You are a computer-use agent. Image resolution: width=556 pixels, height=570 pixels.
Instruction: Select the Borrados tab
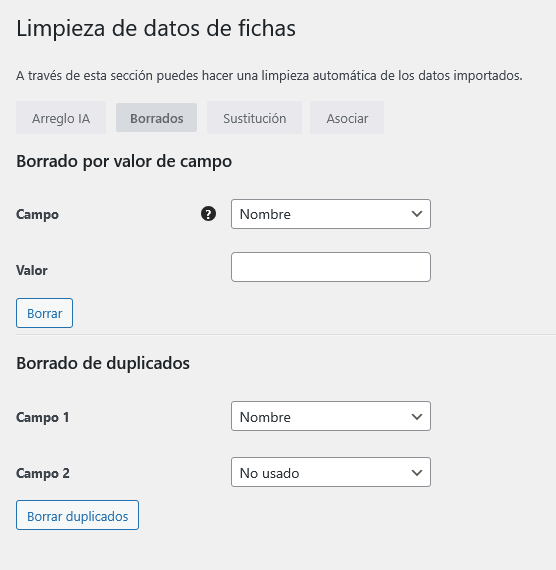tap(156, 118)
